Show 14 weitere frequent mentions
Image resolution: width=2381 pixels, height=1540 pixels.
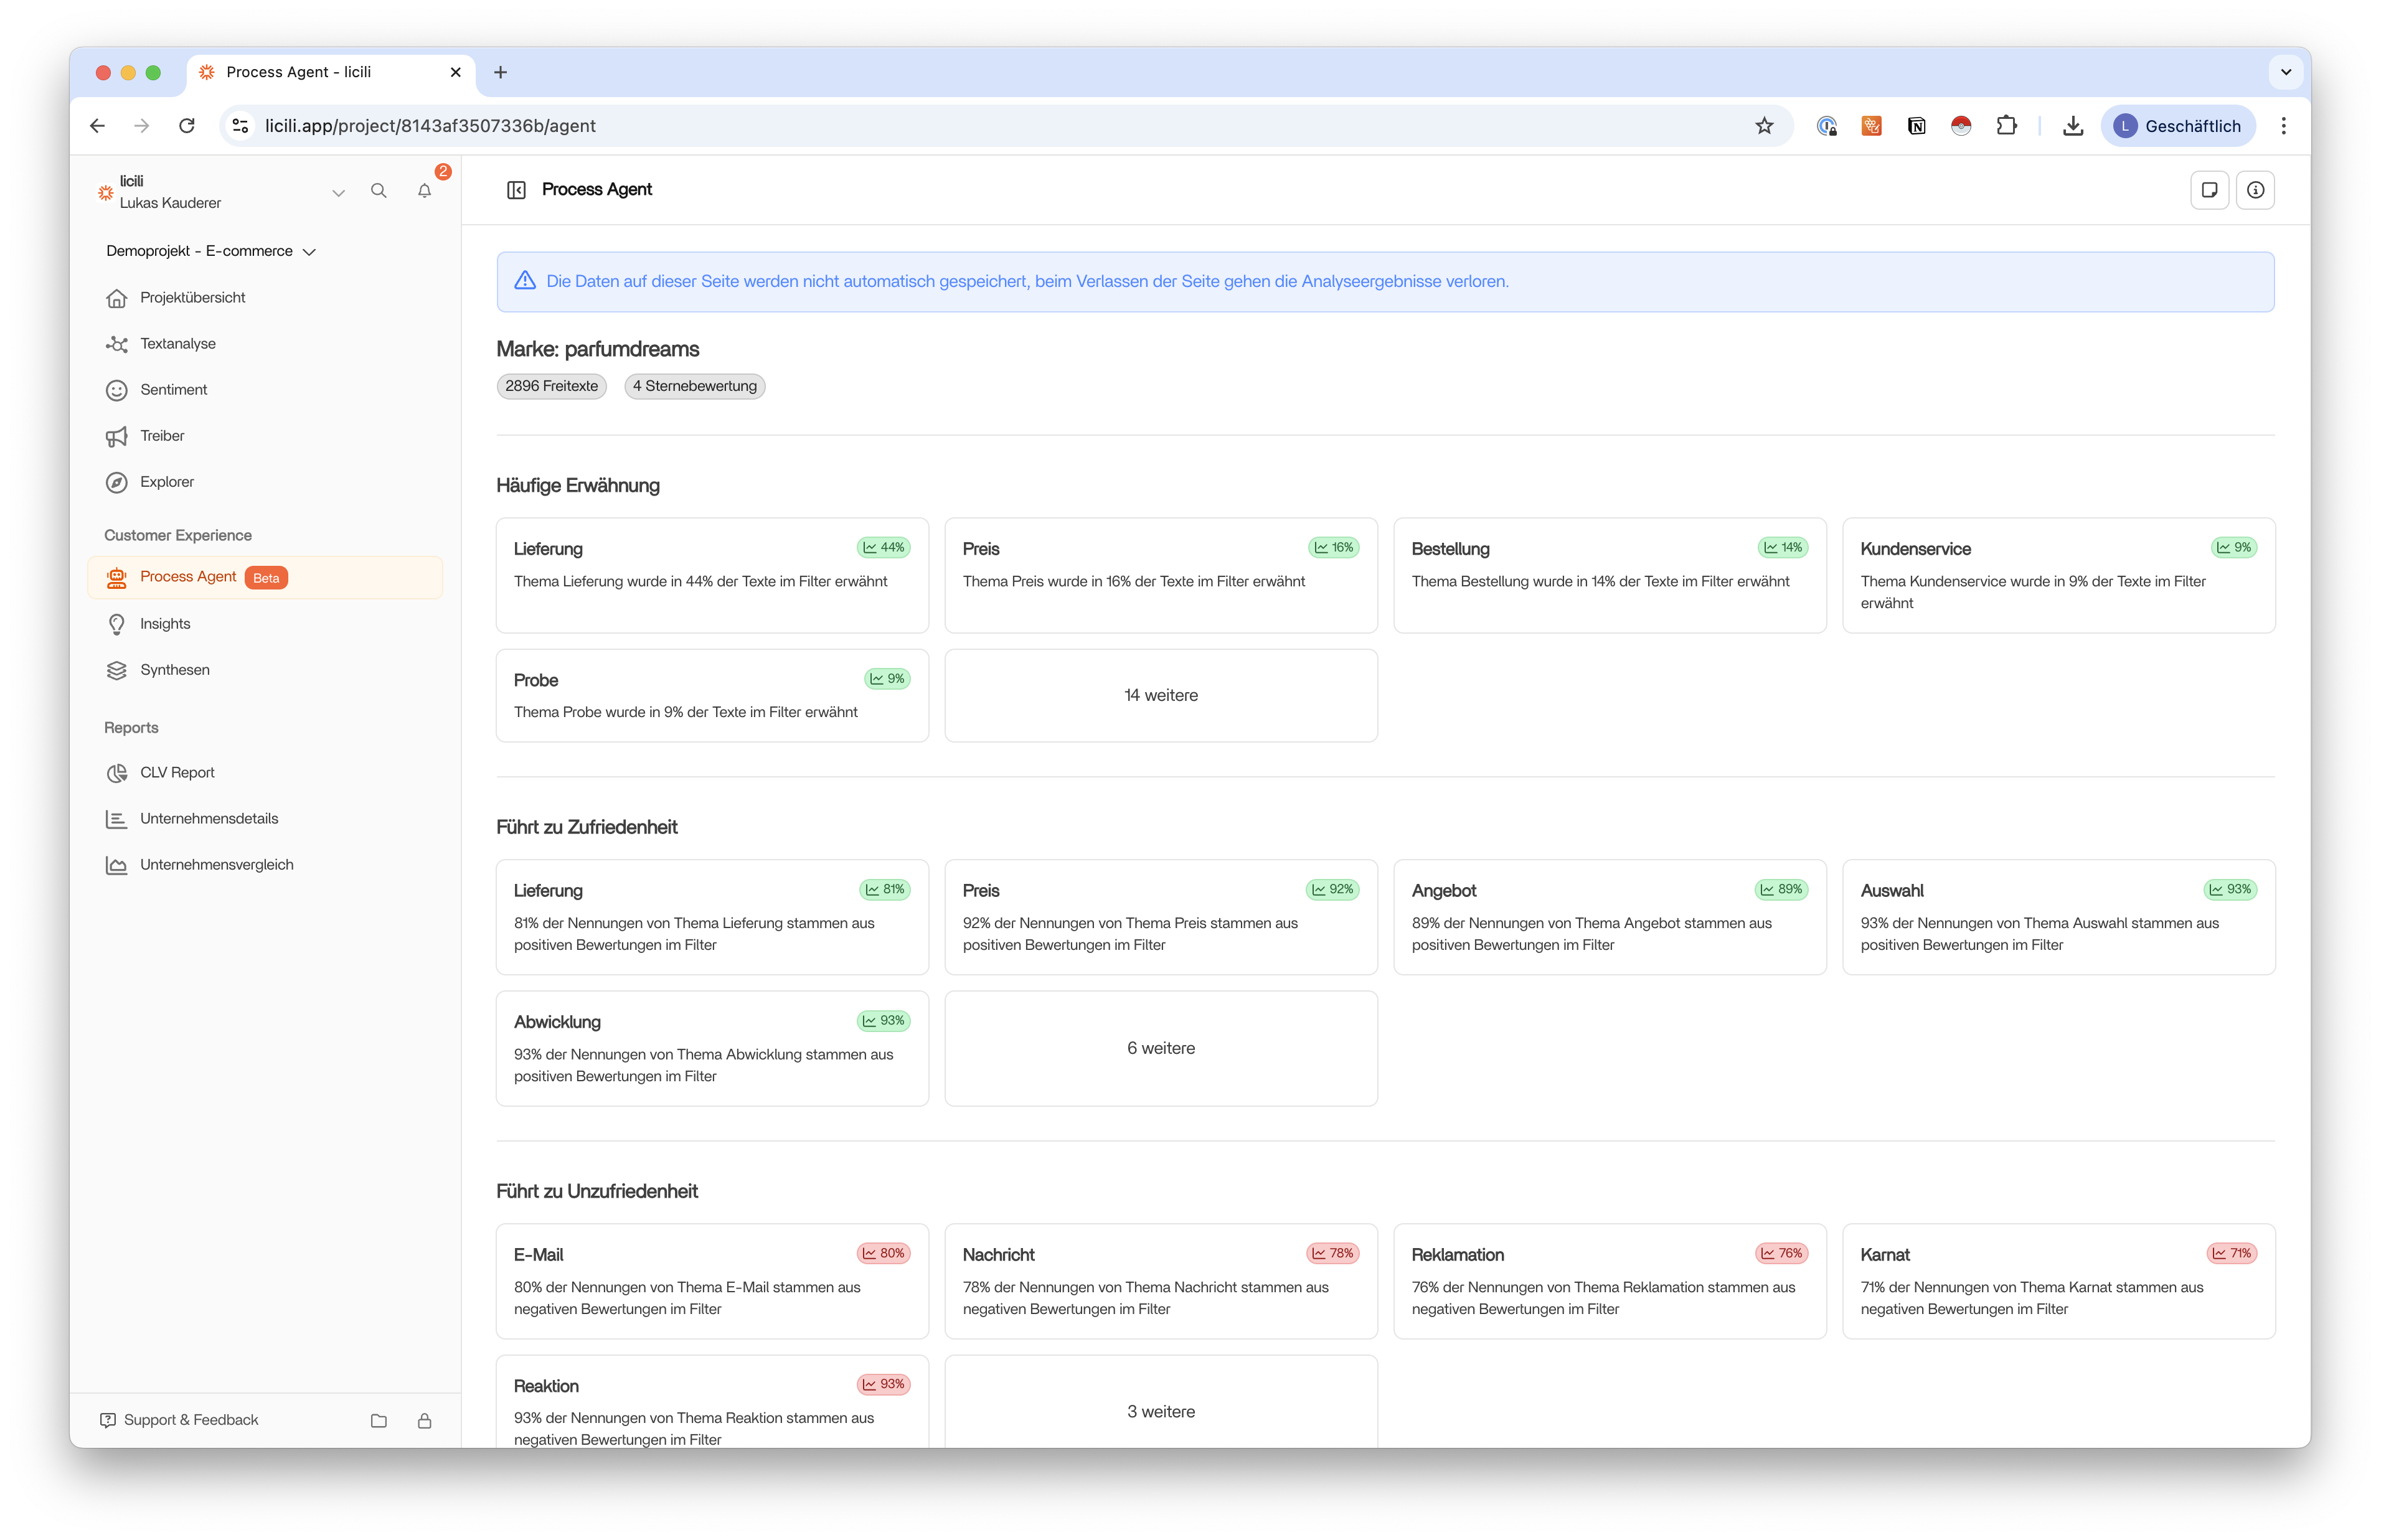point(1160,695)
